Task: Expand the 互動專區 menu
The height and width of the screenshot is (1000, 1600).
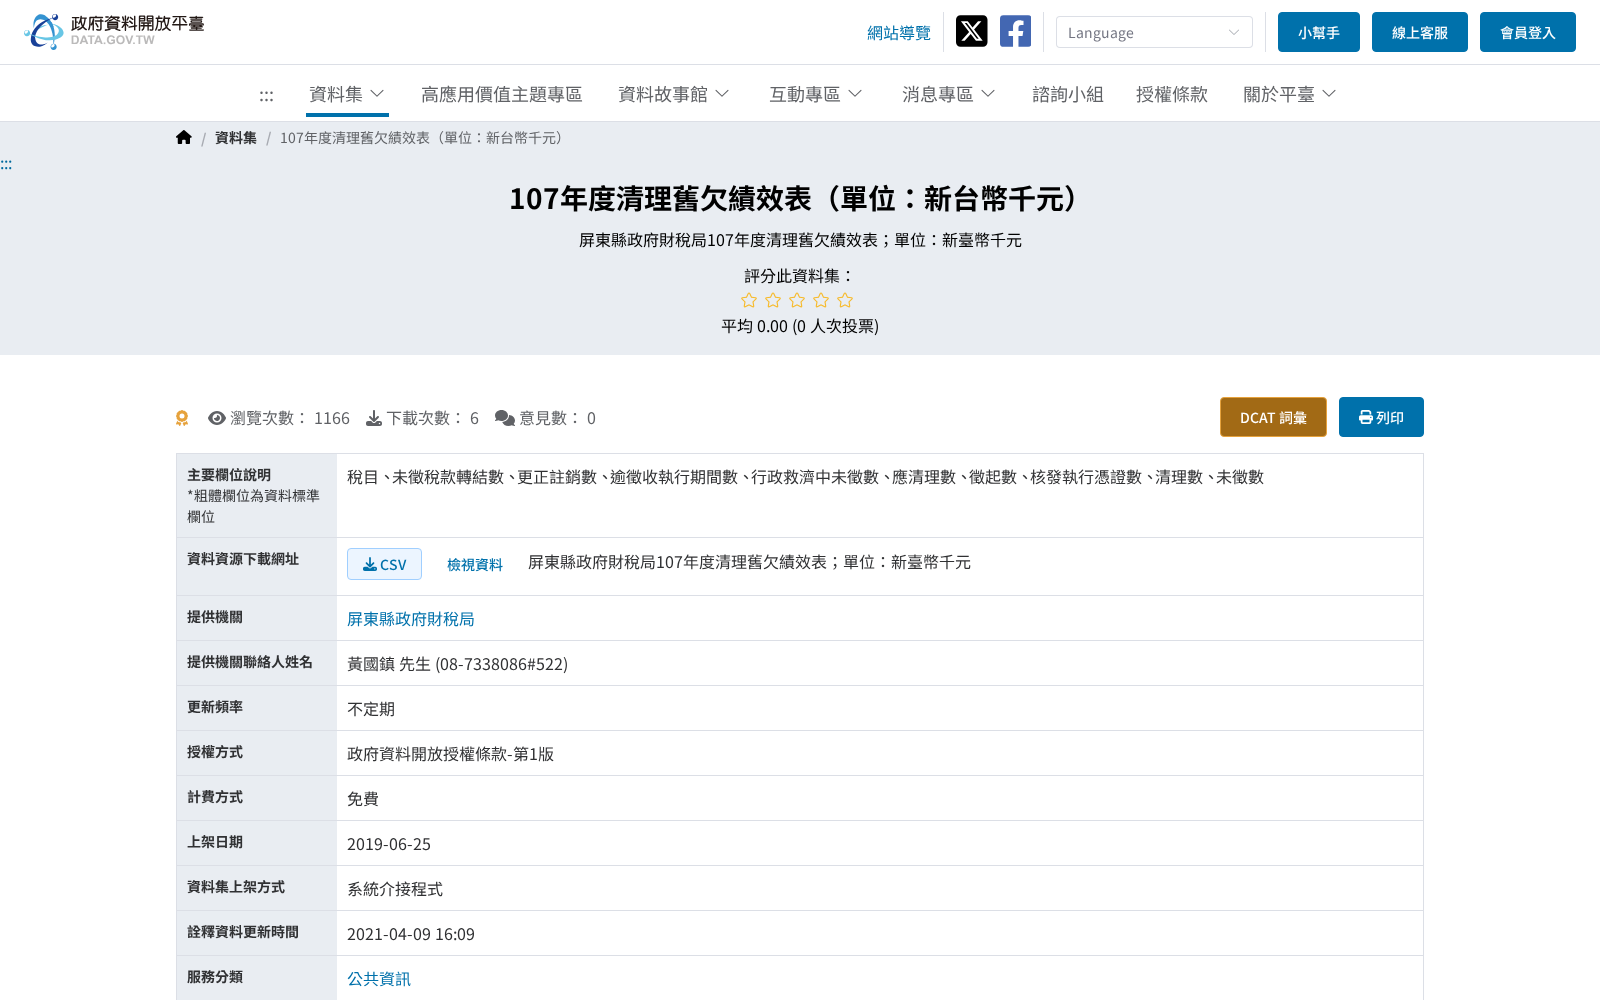Action: coord(816,94)
